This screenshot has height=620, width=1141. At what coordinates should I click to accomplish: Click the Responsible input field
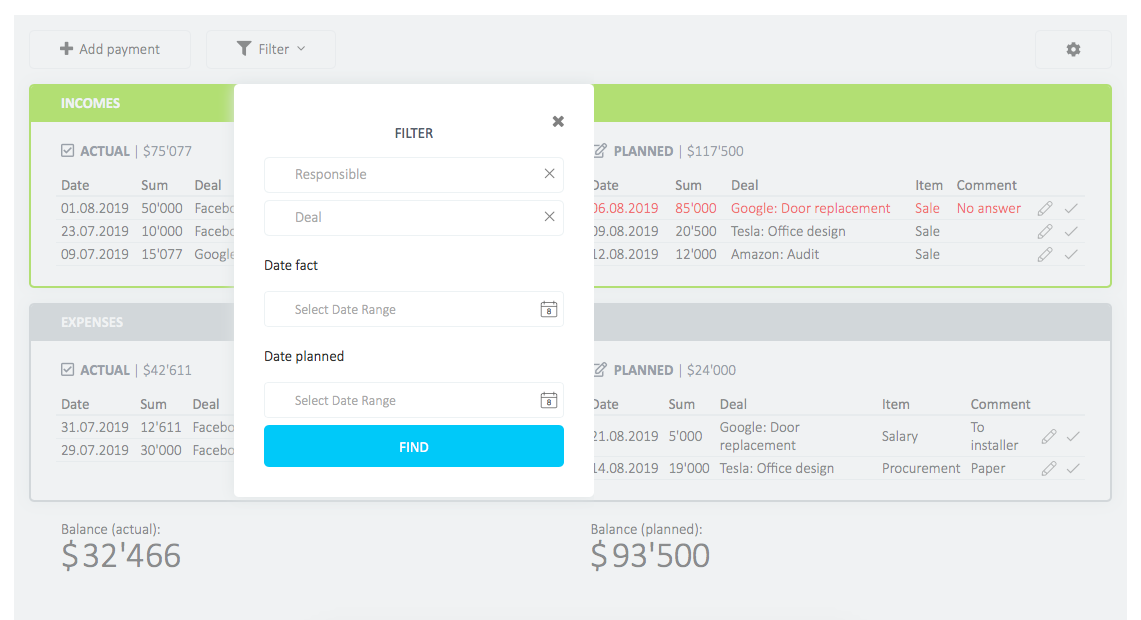[x=413, y=175]
